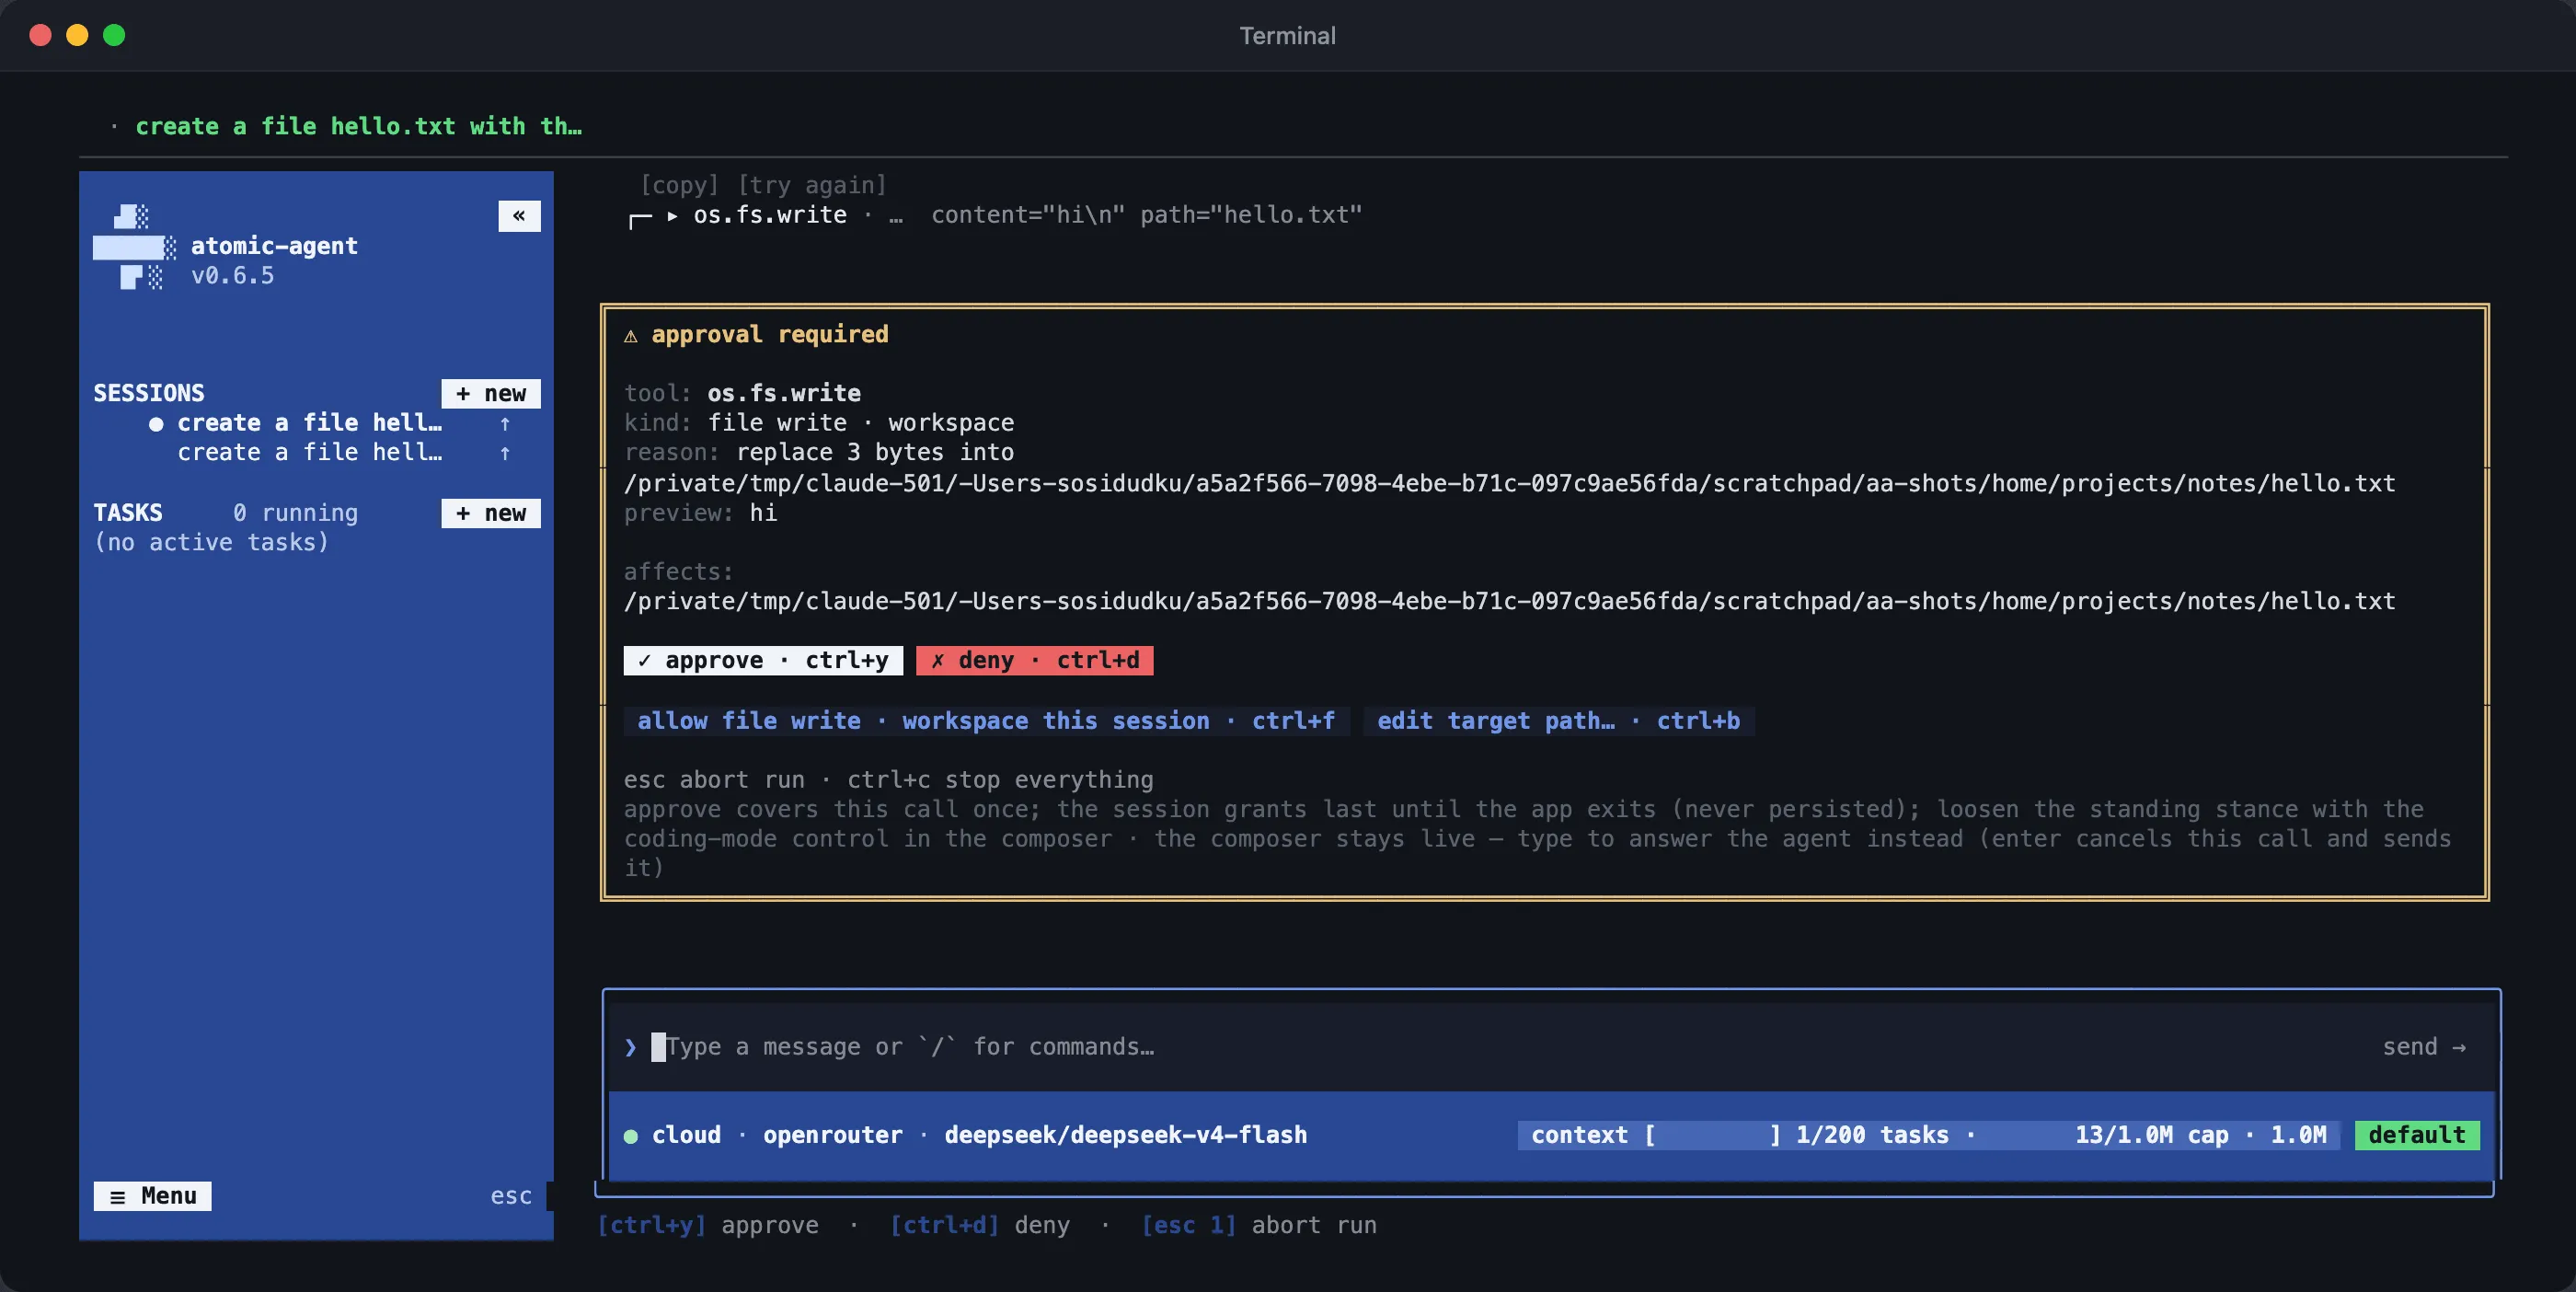
Task: Open the deepseek/deepseek-v4-flash model selector
Action: (x=1125, y=1136)
